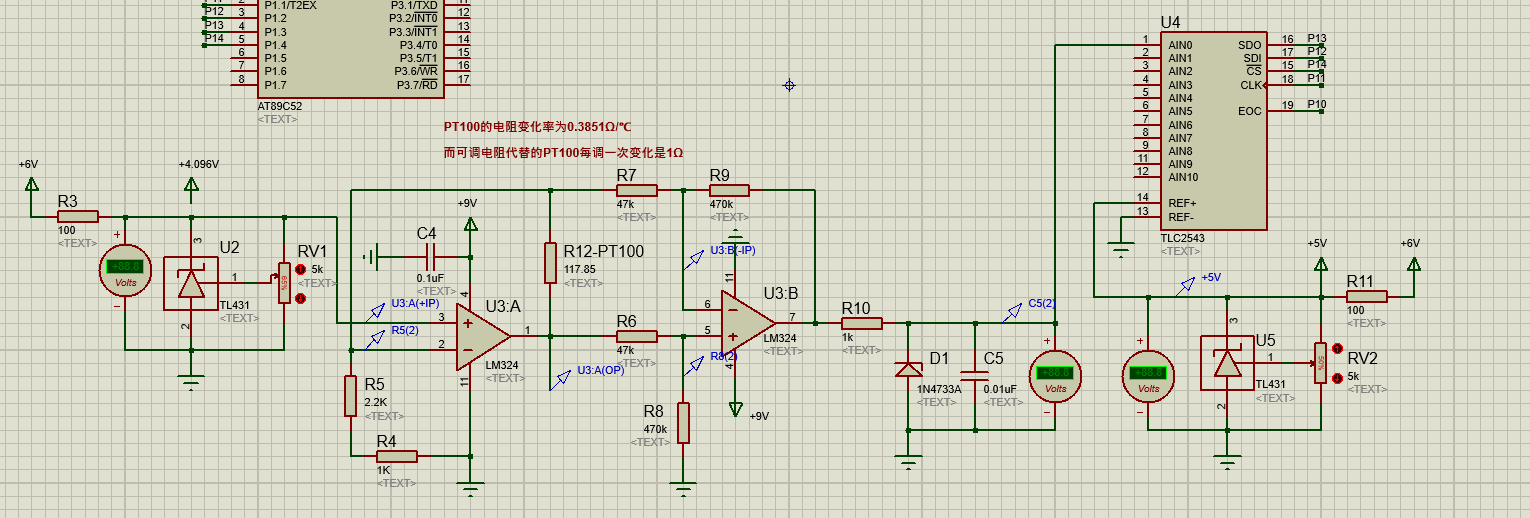Click the U3:B(-IP) voltage probe
1530x518 pixels.
pyautogui.click(x=694, y=260)
